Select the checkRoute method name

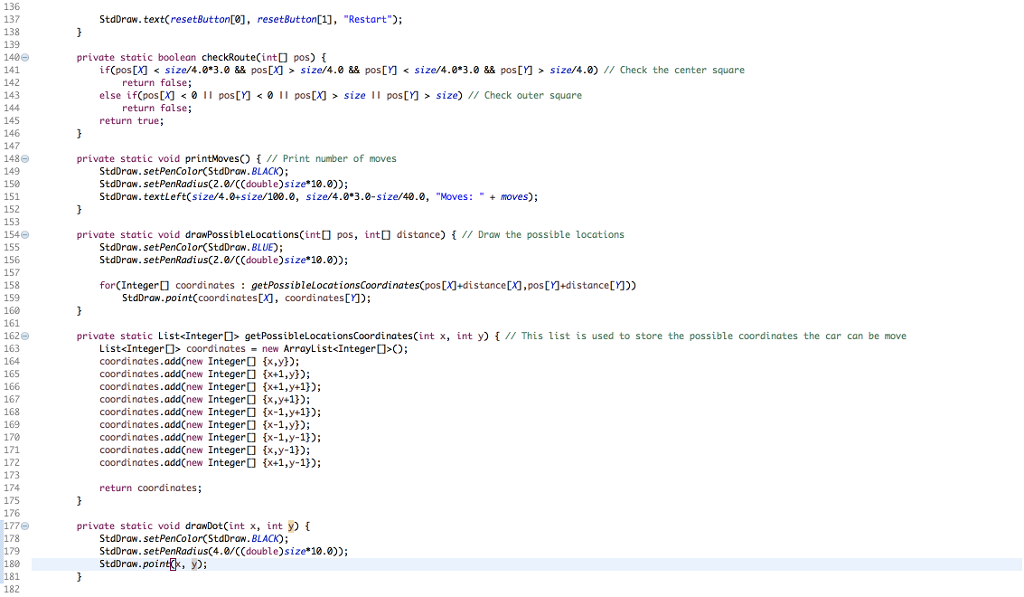(232, 57)
